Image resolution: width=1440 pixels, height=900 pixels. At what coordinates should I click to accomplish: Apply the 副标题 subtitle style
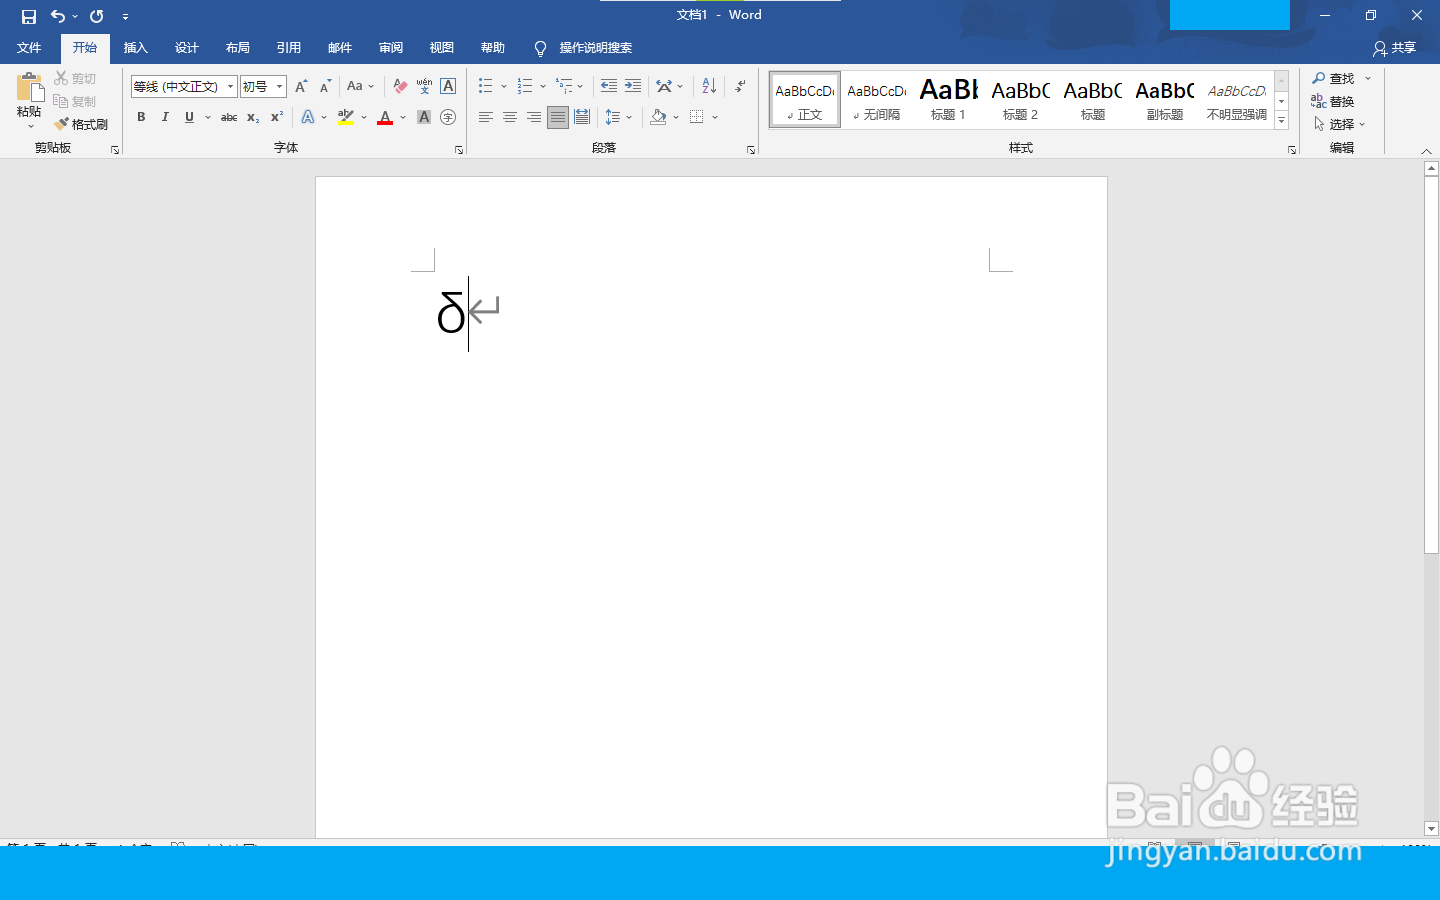tap(1164, 99)
